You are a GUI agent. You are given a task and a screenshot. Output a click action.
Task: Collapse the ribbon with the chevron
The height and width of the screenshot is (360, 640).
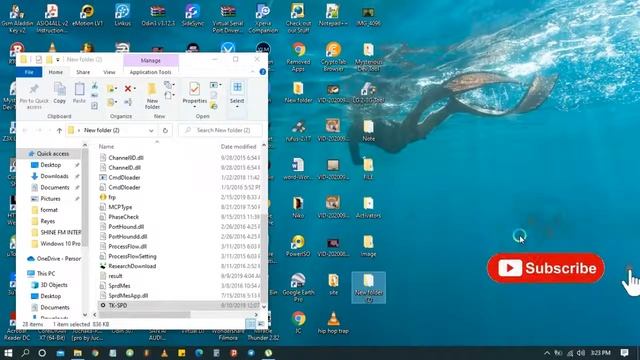point(252,72)
